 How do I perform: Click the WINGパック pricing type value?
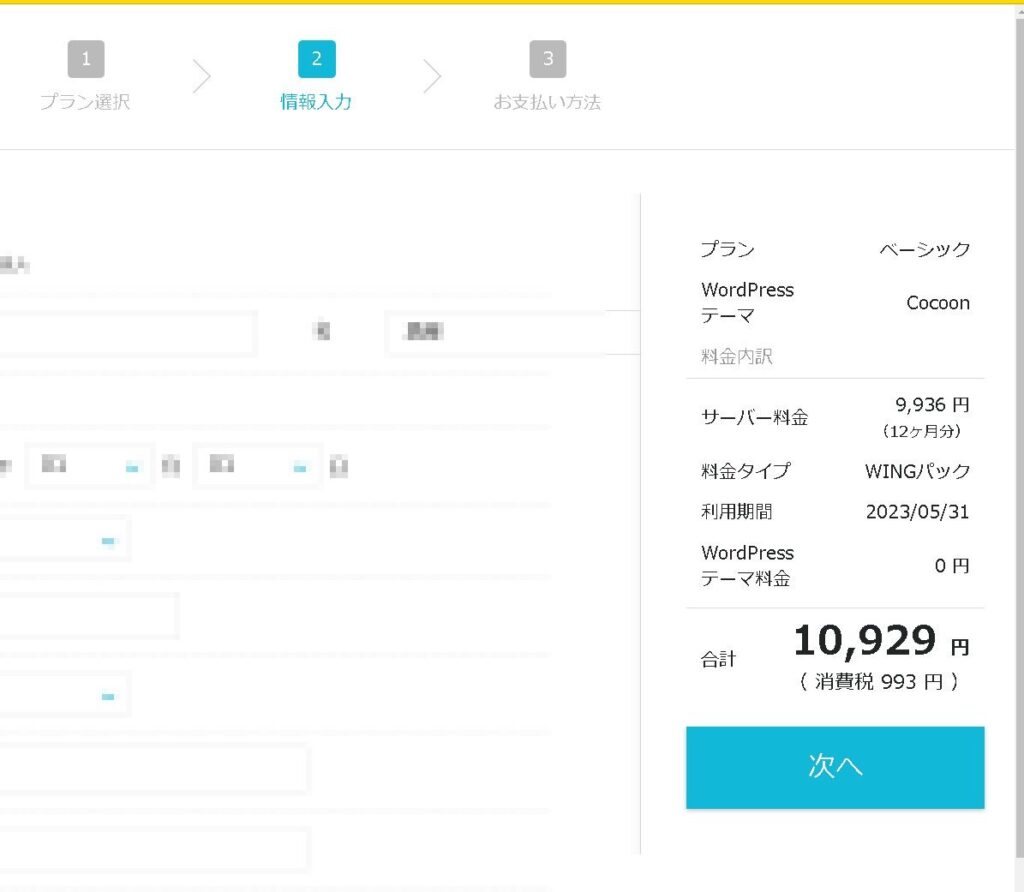point(917,470)
